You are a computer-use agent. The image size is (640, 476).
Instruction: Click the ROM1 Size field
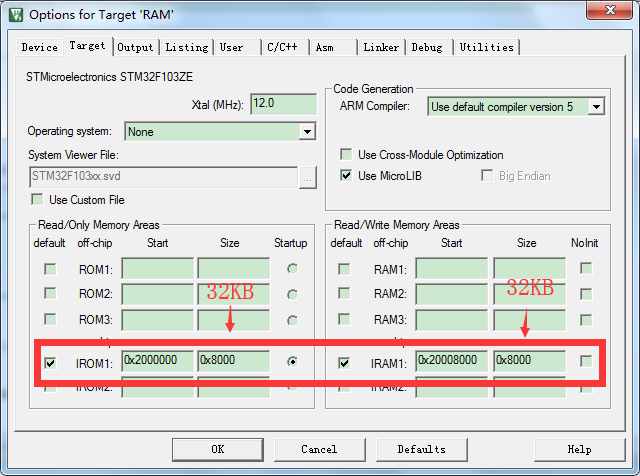(x=233, y=268)
